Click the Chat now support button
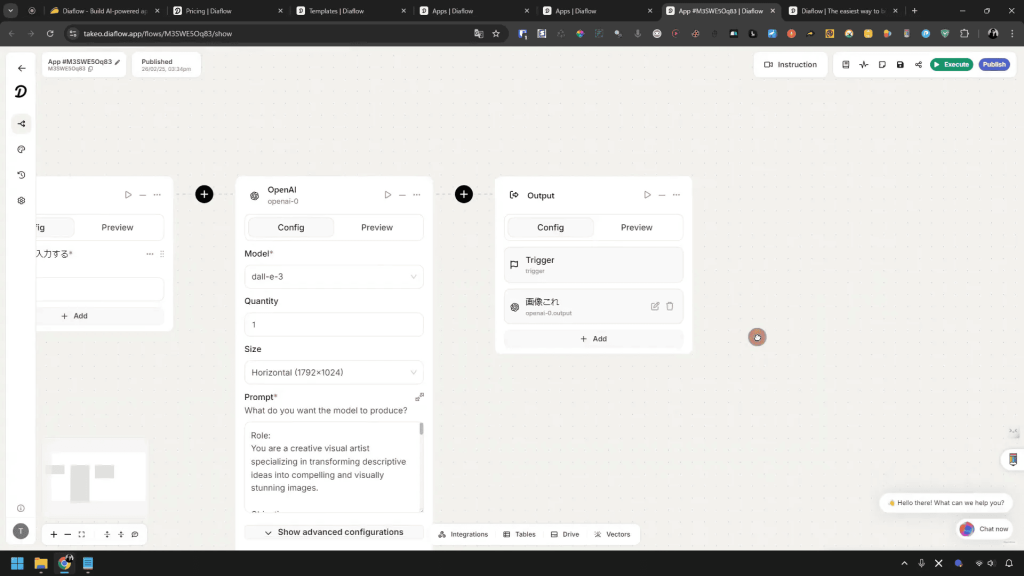Screen dimensions: 1024x576 pyautogui.click(x=985, y=529)
